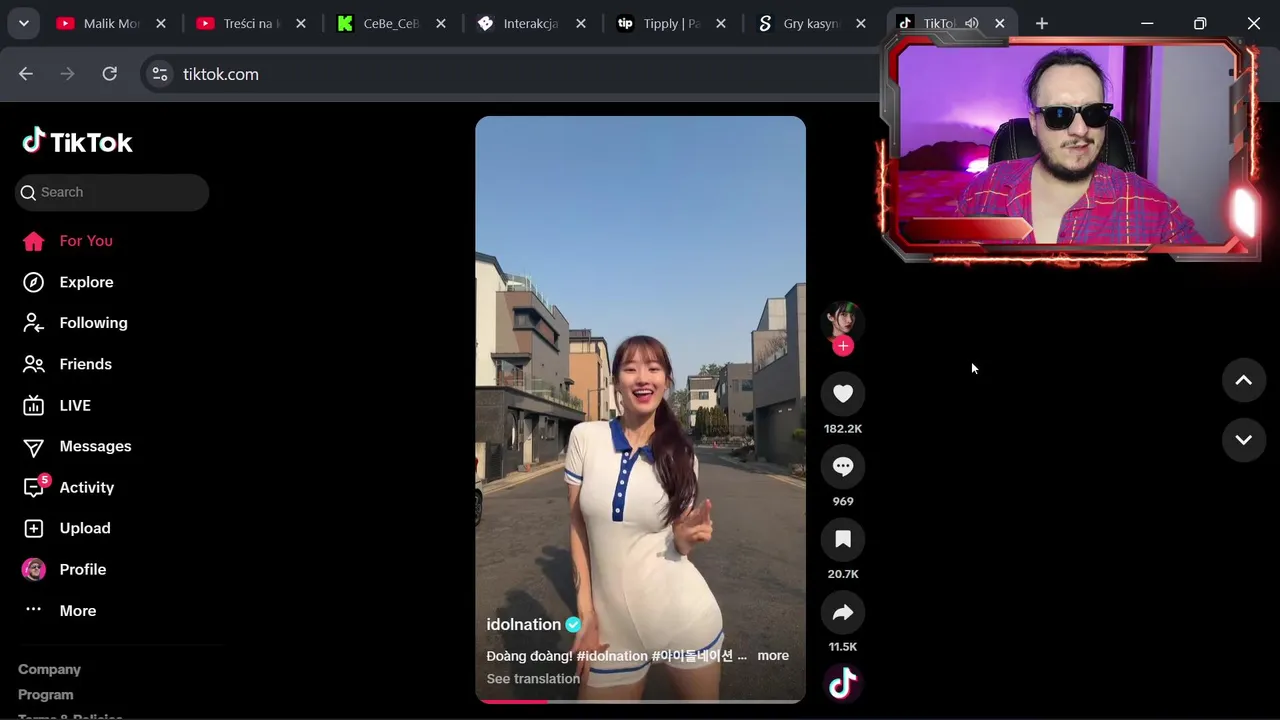Focus the TikTok Search field

click(112, 192)
